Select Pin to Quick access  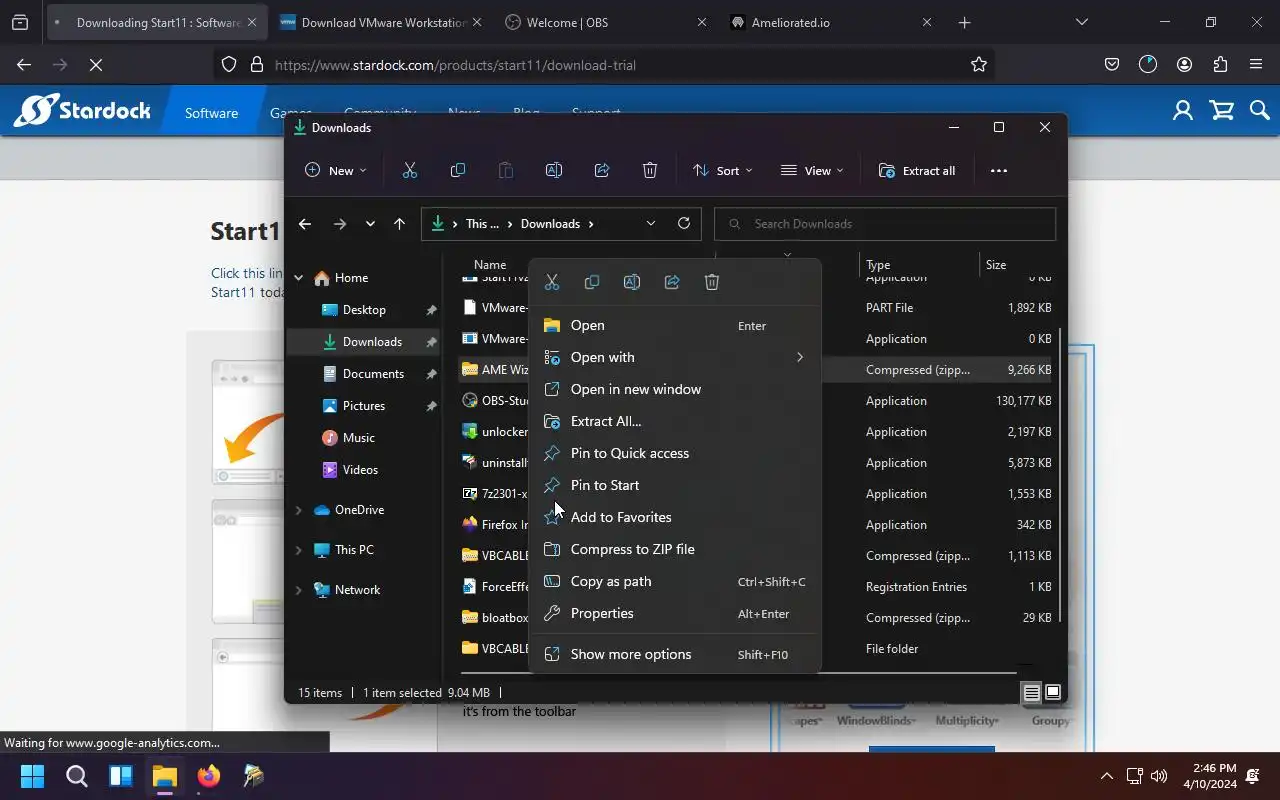[x=675, y=453]
